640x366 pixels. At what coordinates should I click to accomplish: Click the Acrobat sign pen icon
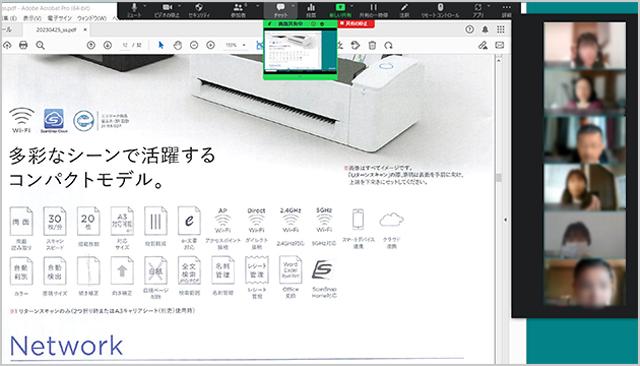(483, 45)
